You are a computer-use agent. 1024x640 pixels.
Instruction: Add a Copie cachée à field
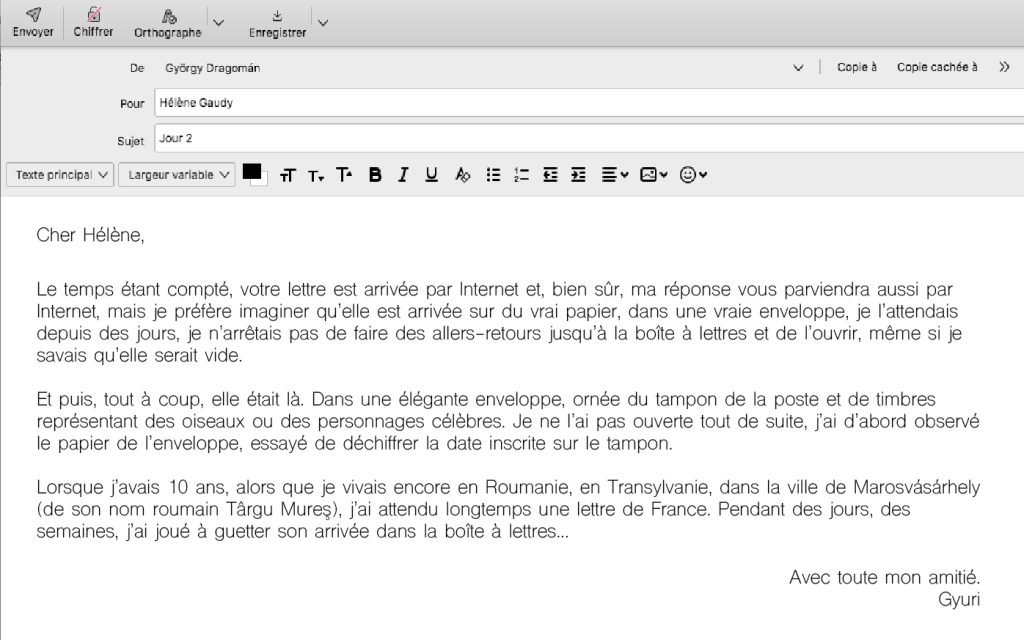click(x=937, y=68)
